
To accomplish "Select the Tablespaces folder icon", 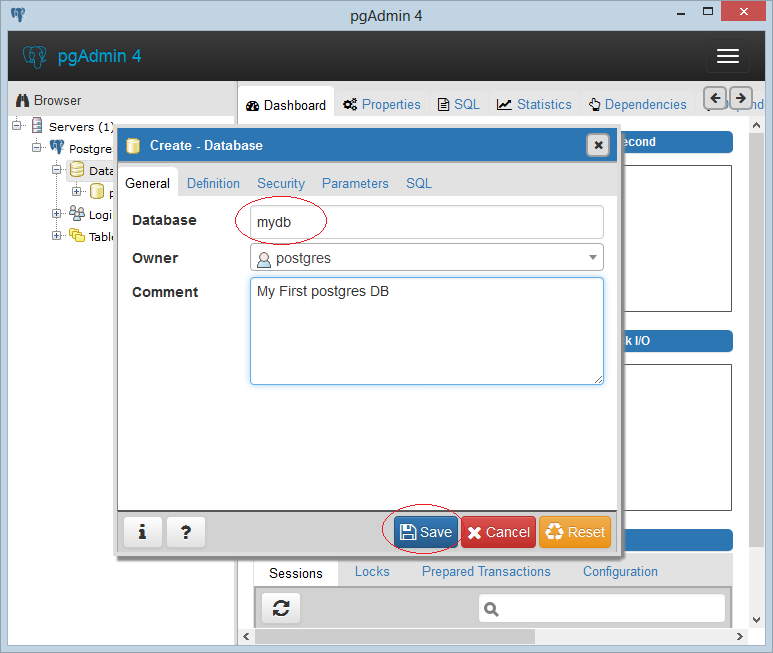I will pos(77,235).
